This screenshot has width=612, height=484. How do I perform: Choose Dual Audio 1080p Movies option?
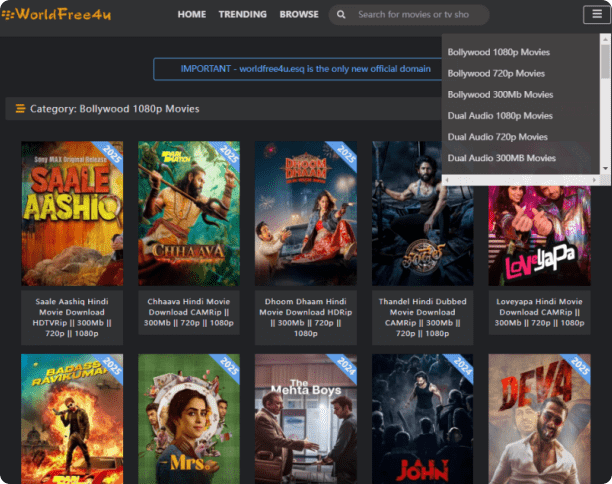[x=499, y=116]
